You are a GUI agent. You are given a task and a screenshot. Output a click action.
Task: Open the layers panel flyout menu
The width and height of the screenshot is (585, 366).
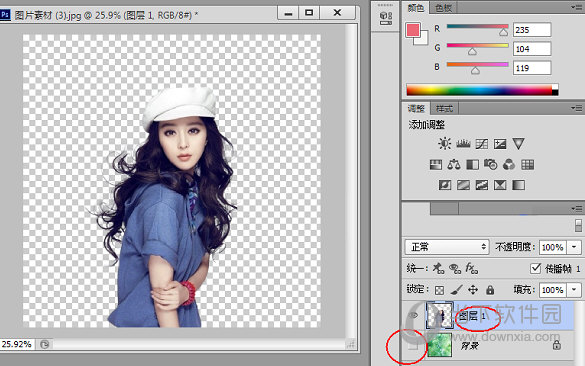pyautogui.click(x=576, y=209)
